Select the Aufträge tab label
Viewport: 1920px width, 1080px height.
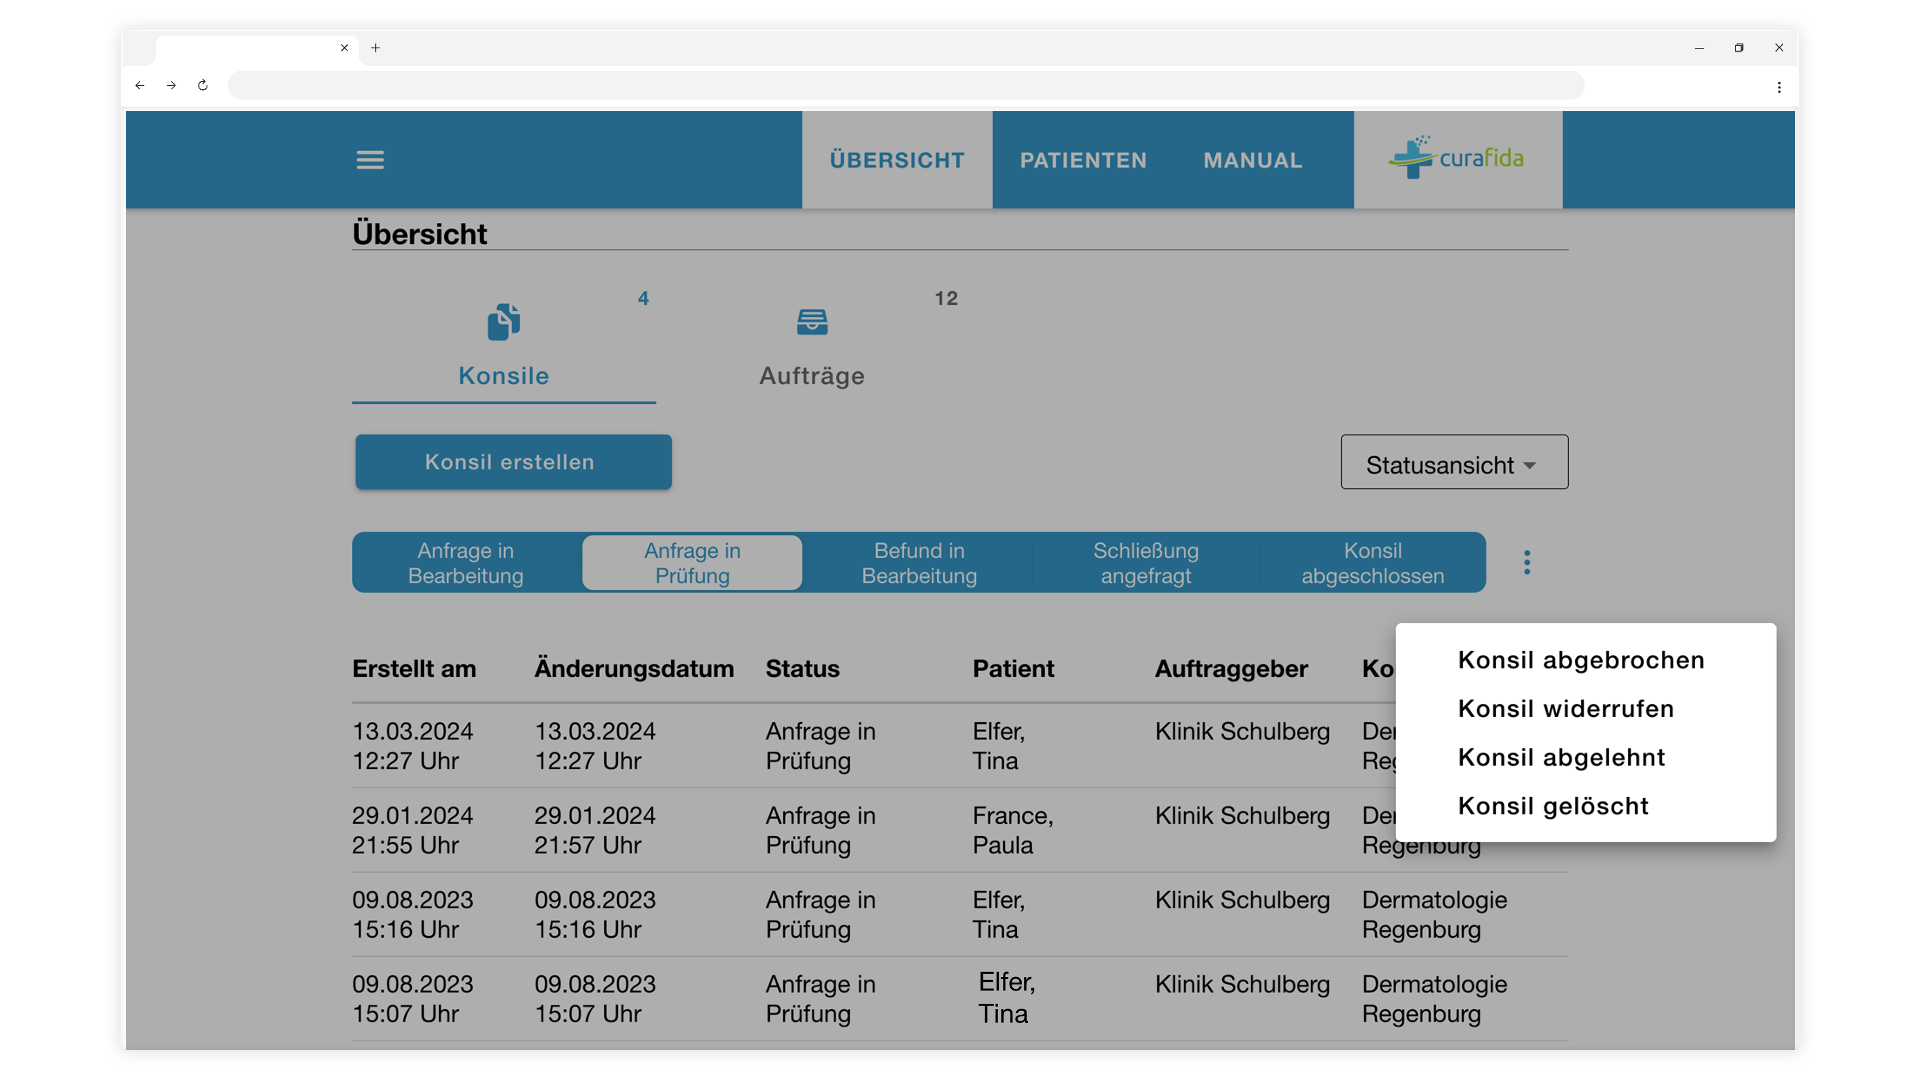812,376
